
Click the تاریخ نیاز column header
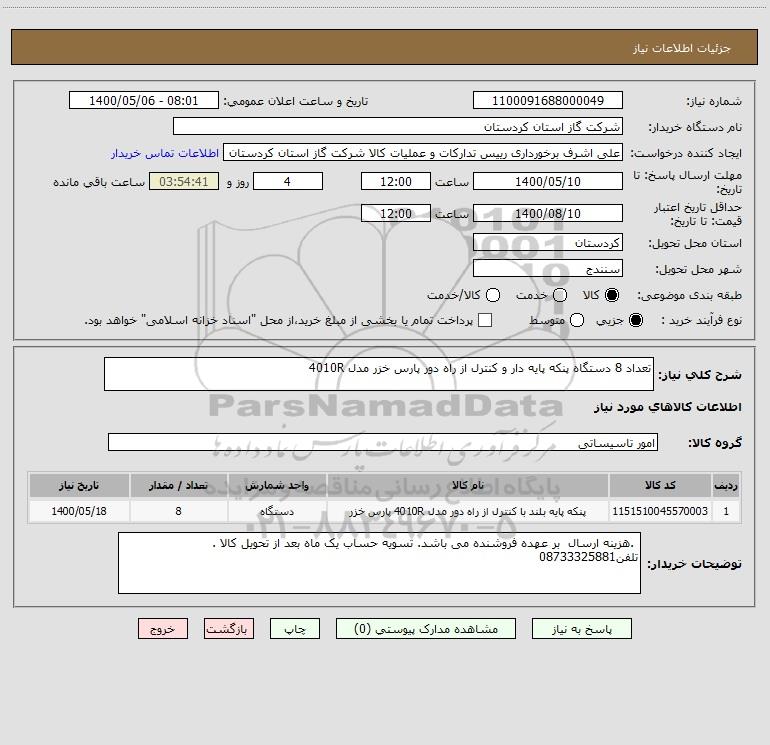[79, 485]
